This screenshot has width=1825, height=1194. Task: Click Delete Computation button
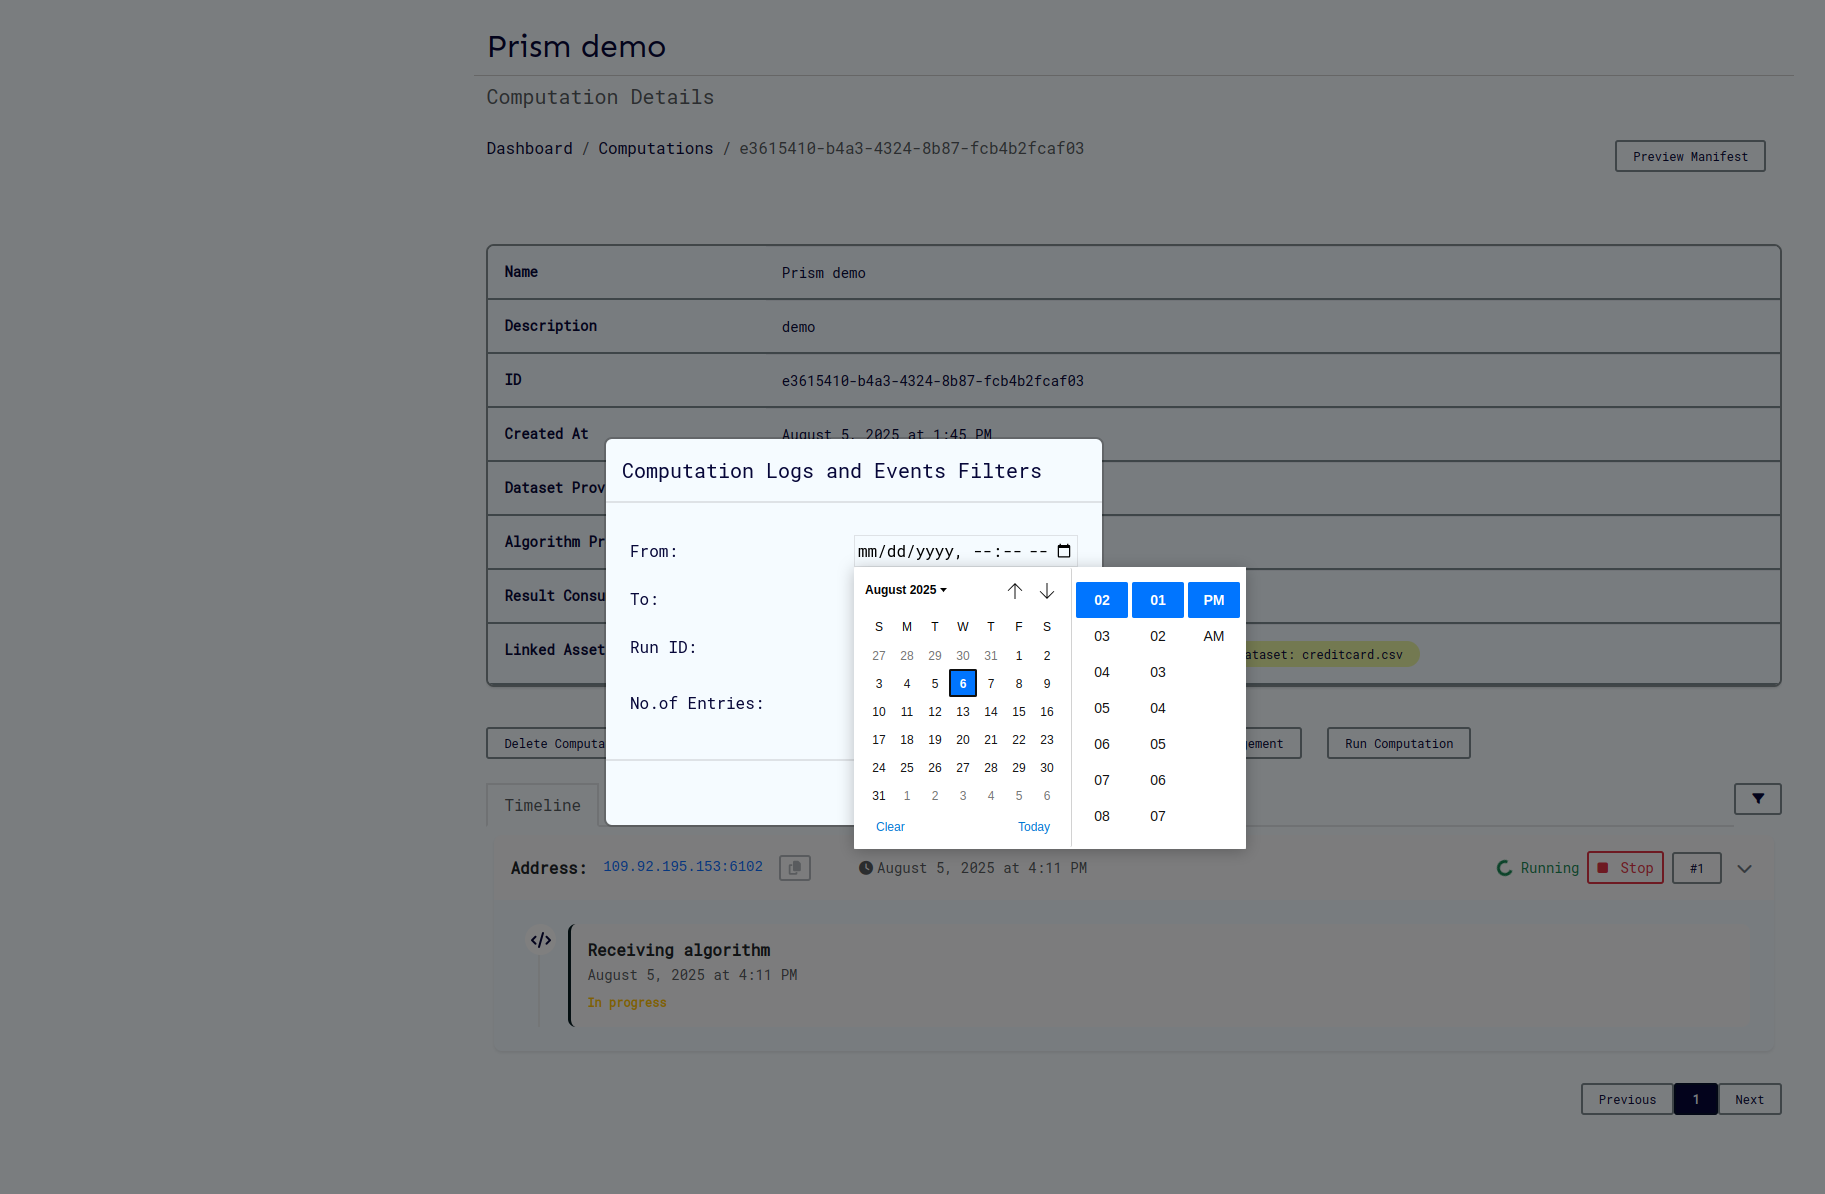pyautogui.click(x=547, y=743)
